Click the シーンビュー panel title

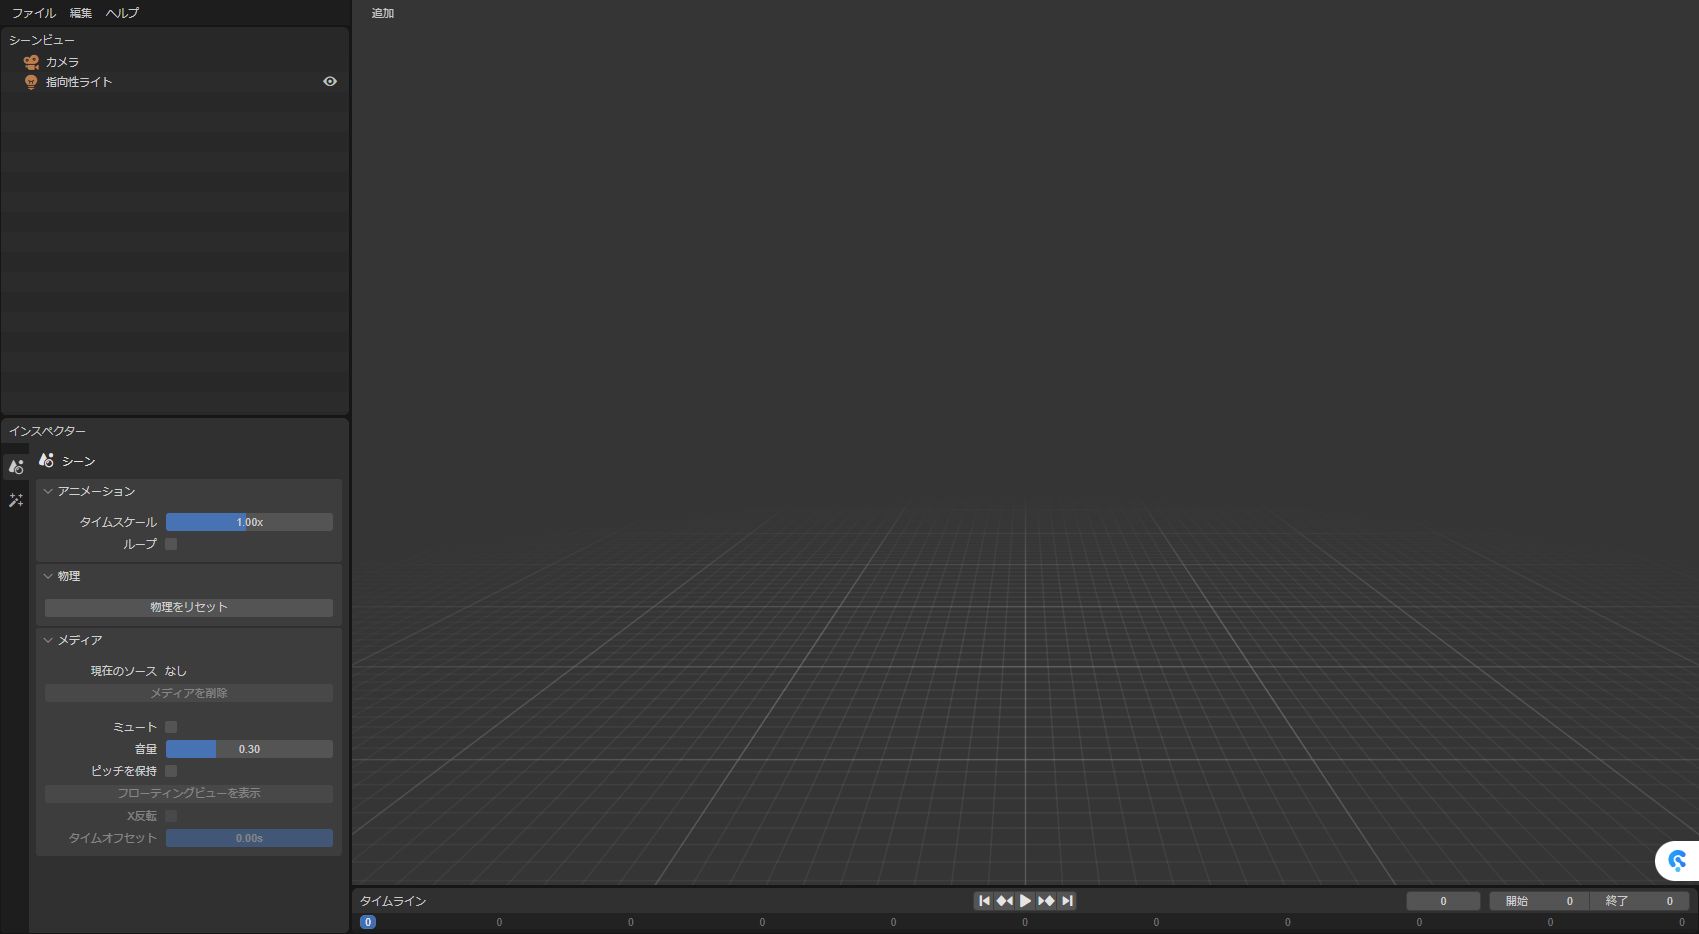42,40
